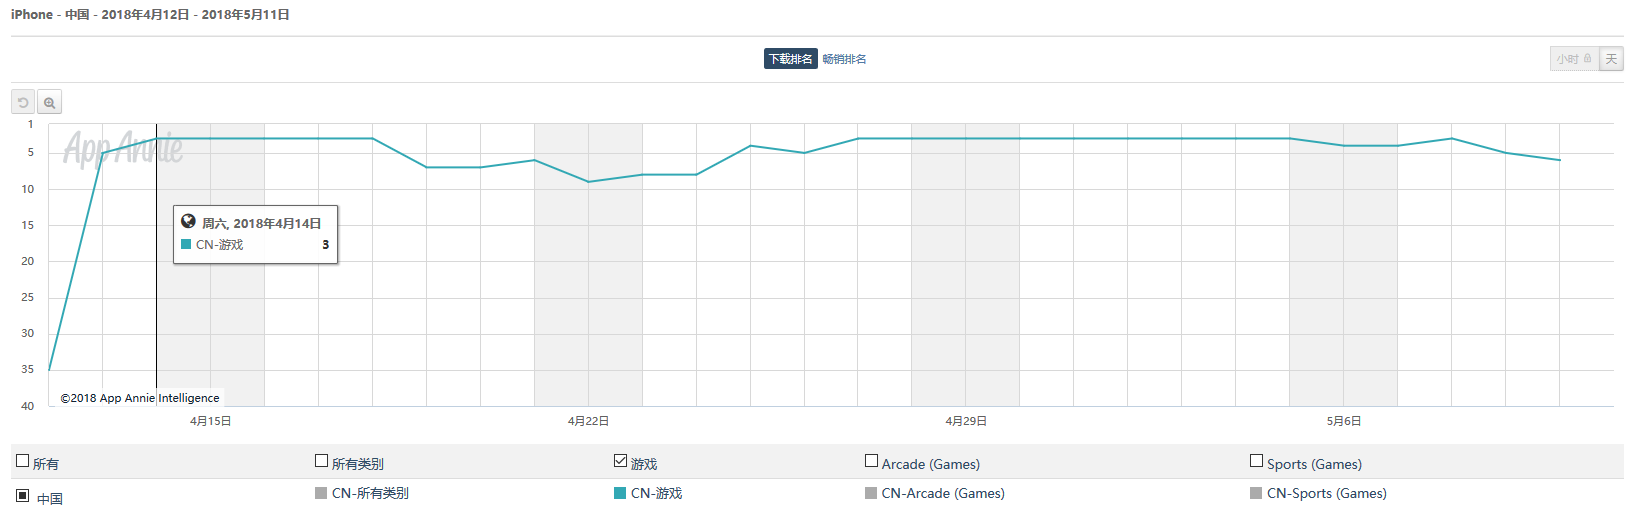Click the globe icon in the tooltip
This screenshot has width=1641, height=520.
pyautogui.click(x=188, y=222)
